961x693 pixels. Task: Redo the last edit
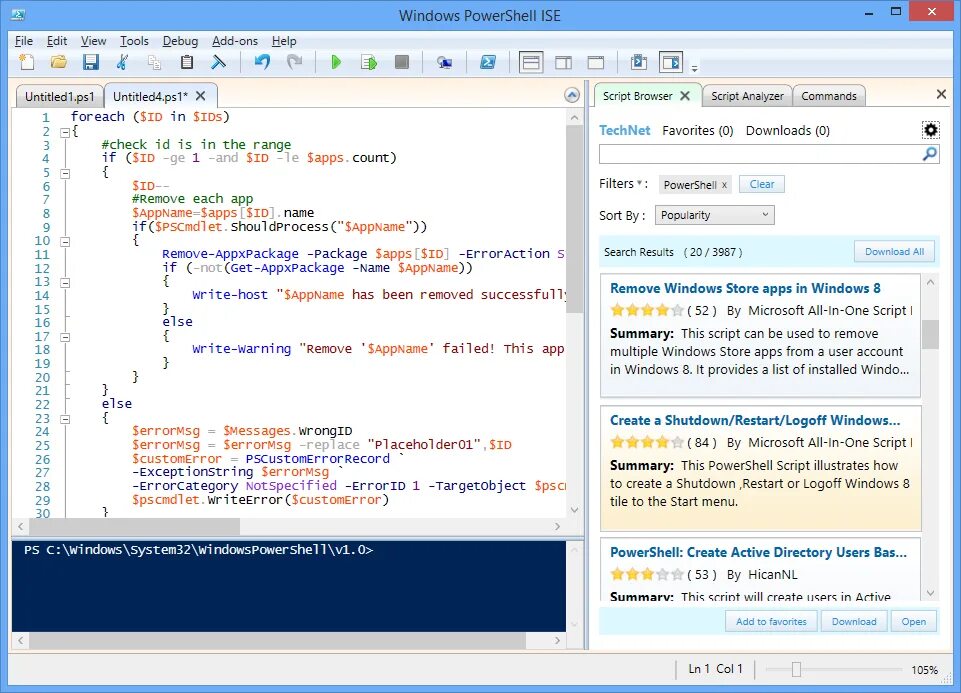point(295,62)
